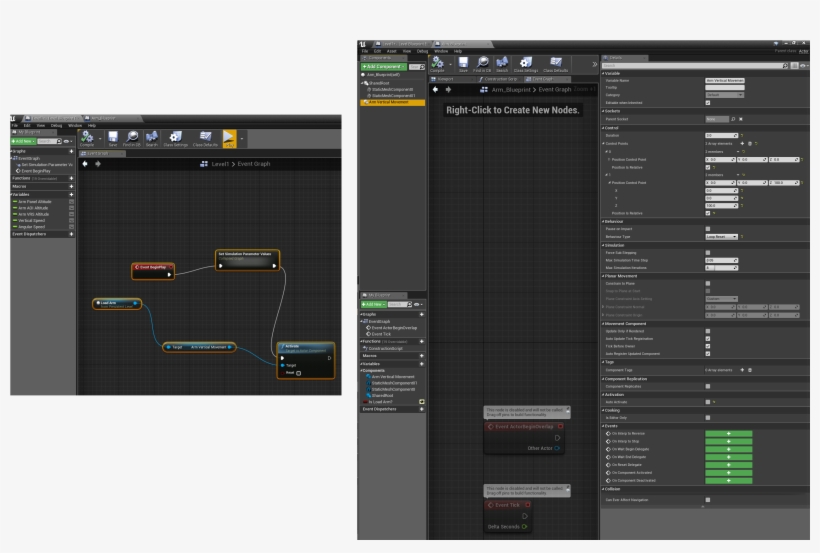Click the Search icon in Level Blueprint toolbar
This screenshot has width=820, height=553.
click(x=151, y=138)
